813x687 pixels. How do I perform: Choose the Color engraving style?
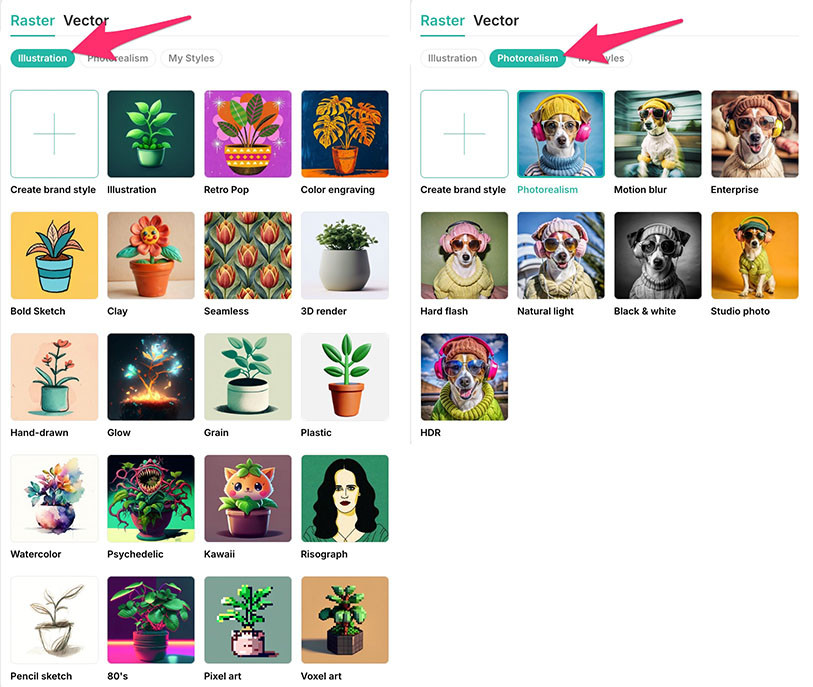click(x=345, y=134)
